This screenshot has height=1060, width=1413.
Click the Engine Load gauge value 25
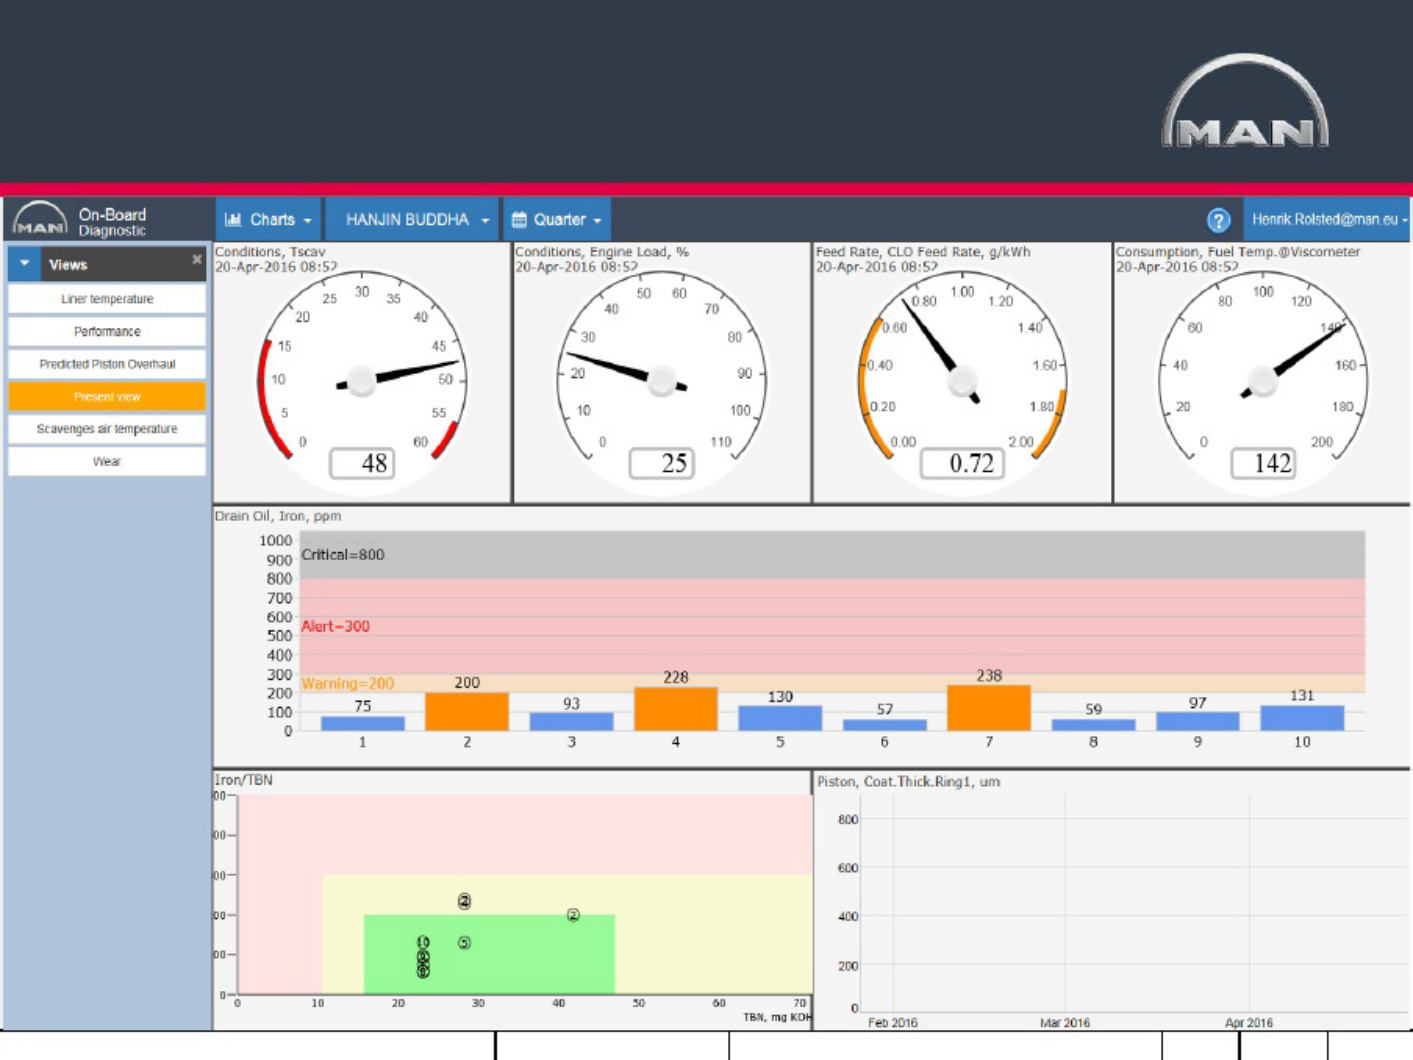pyautogui.click(x=662, y=463)
